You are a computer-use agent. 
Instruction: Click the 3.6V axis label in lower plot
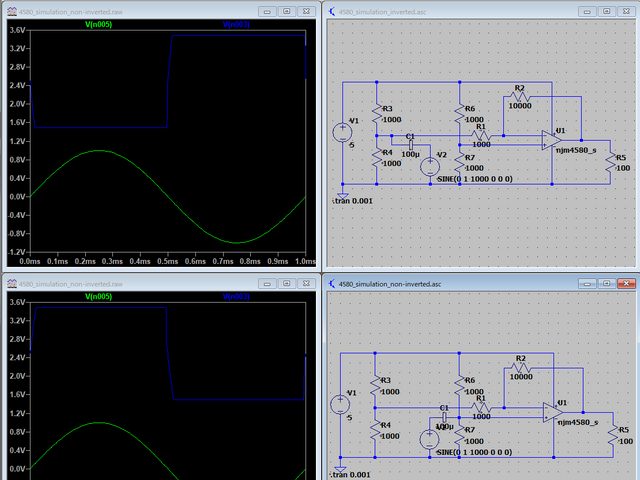tap(18, 302)
